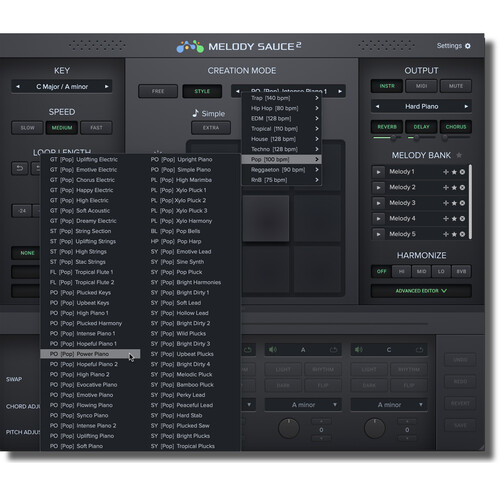Click next instrument arrow beside Hard Piano
The height and width of the screenshot is (500, 500).
(x=466, y=107)
